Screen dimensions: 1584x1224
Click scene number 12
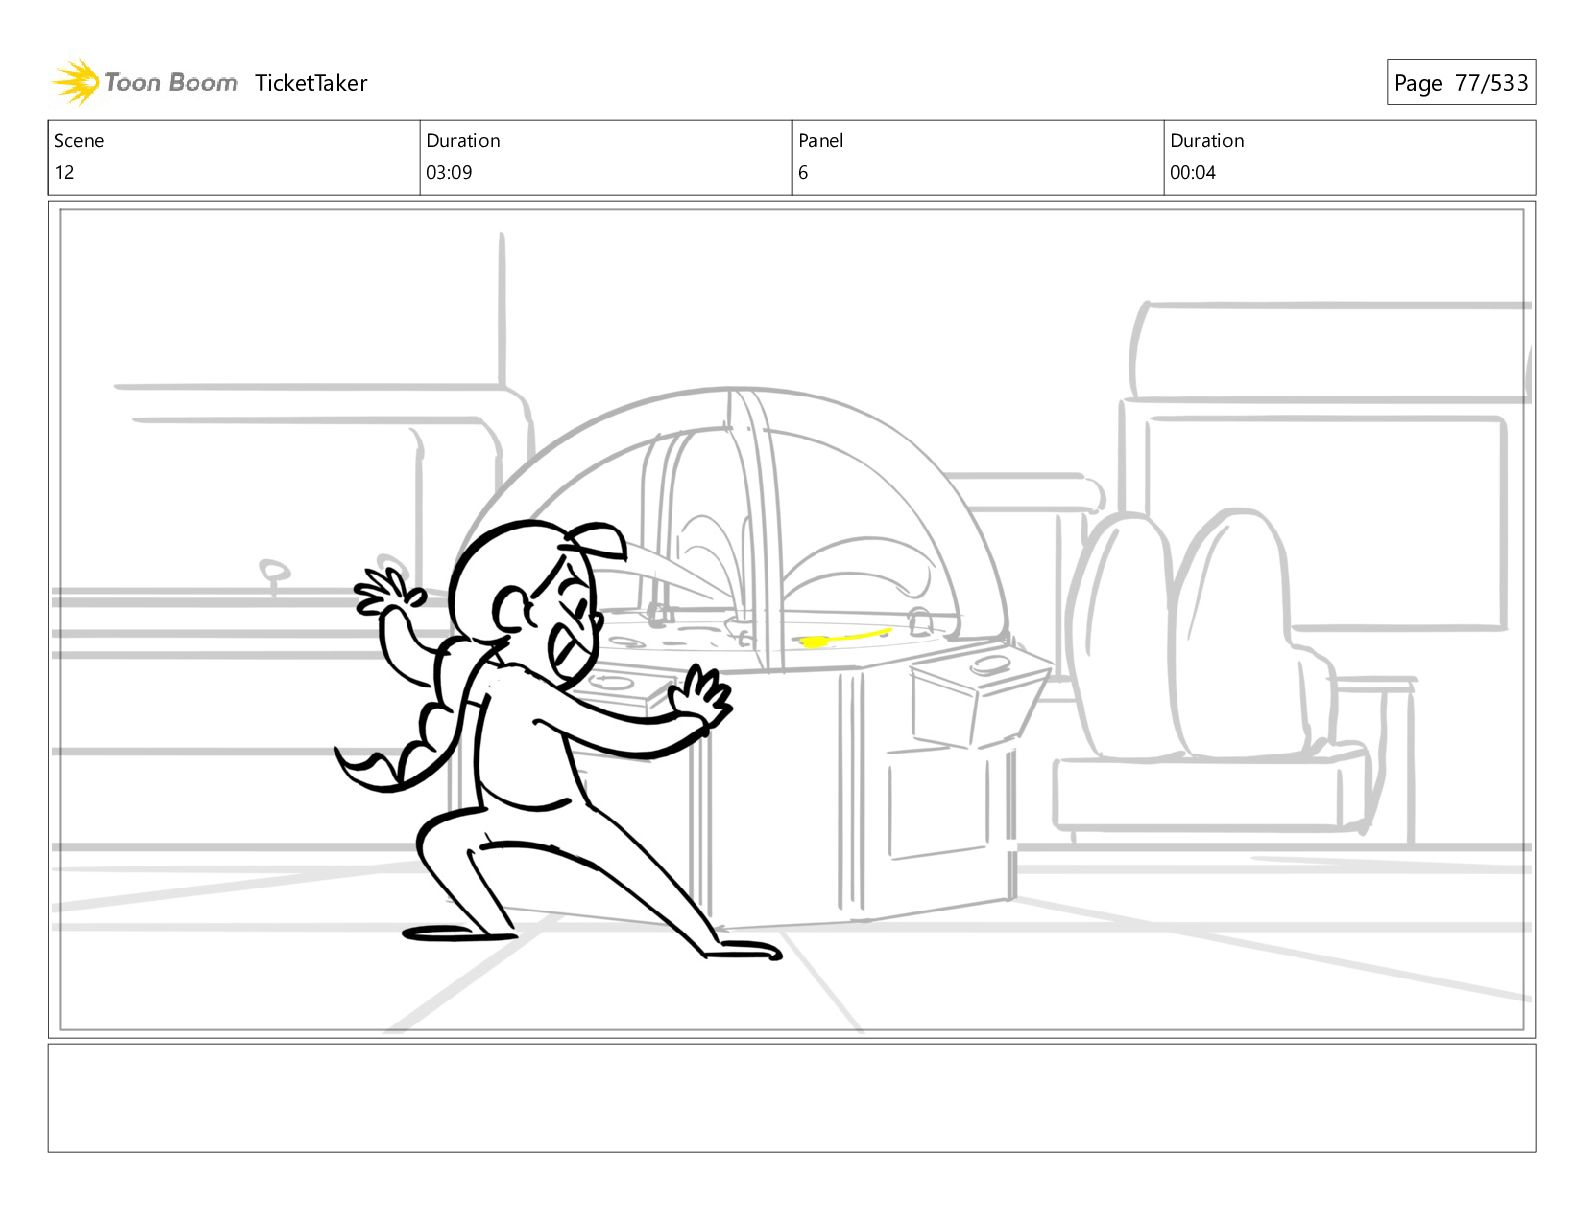pyautogui.click(x=64, y=172)
